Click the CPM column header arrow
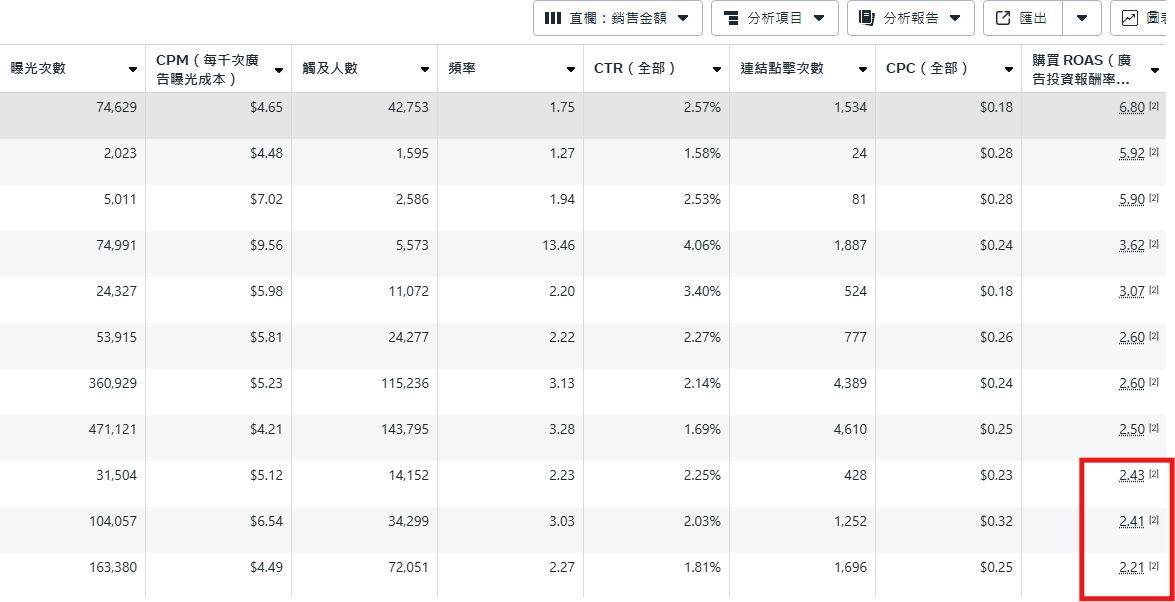Viewport: 1175px width, 602px height. tap(279, 70)
